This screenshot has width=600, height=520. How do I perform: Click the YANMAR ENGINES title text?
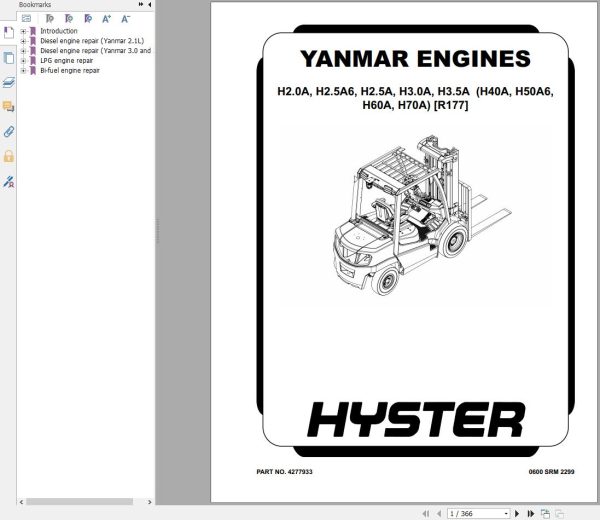point(415,59)
